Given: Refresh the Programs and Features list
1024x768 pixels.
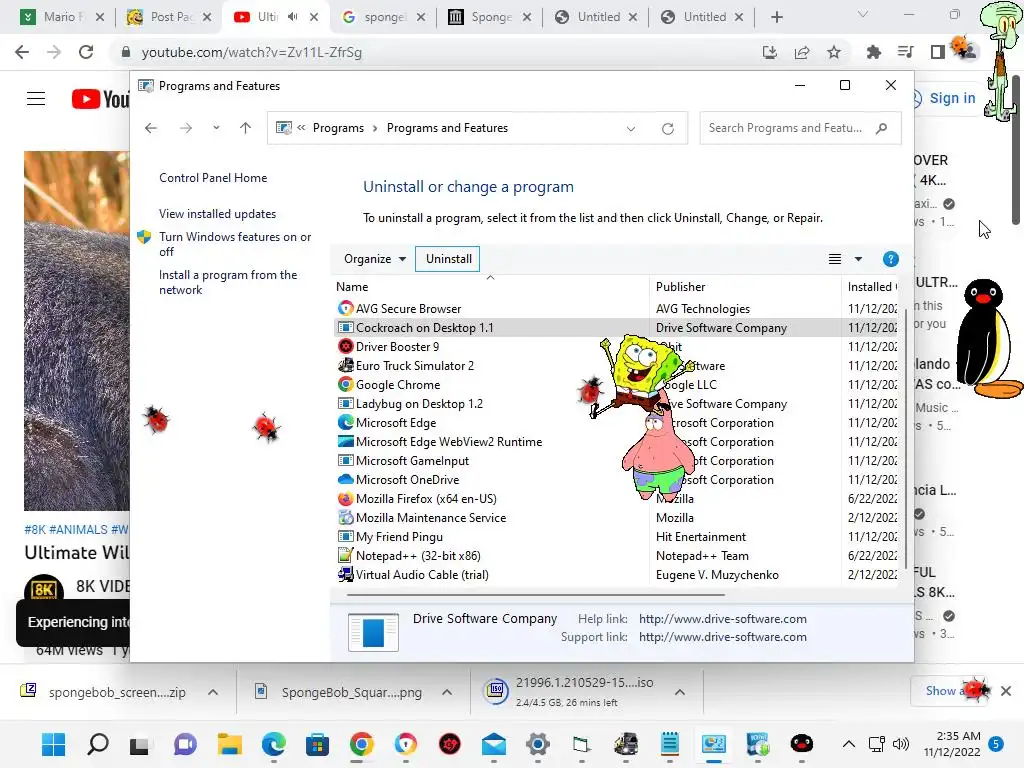Looking at the screenshot, I should 667,129.
